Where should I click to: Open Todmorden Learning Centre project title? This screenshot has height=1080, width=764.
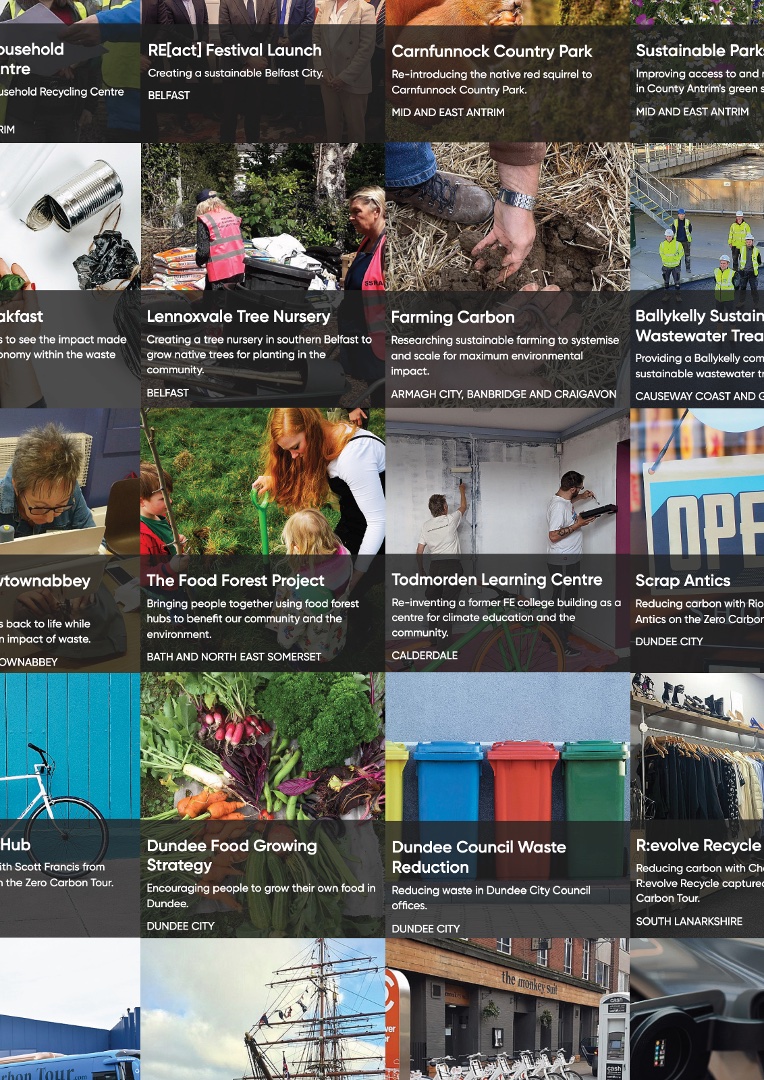point(497,580)
